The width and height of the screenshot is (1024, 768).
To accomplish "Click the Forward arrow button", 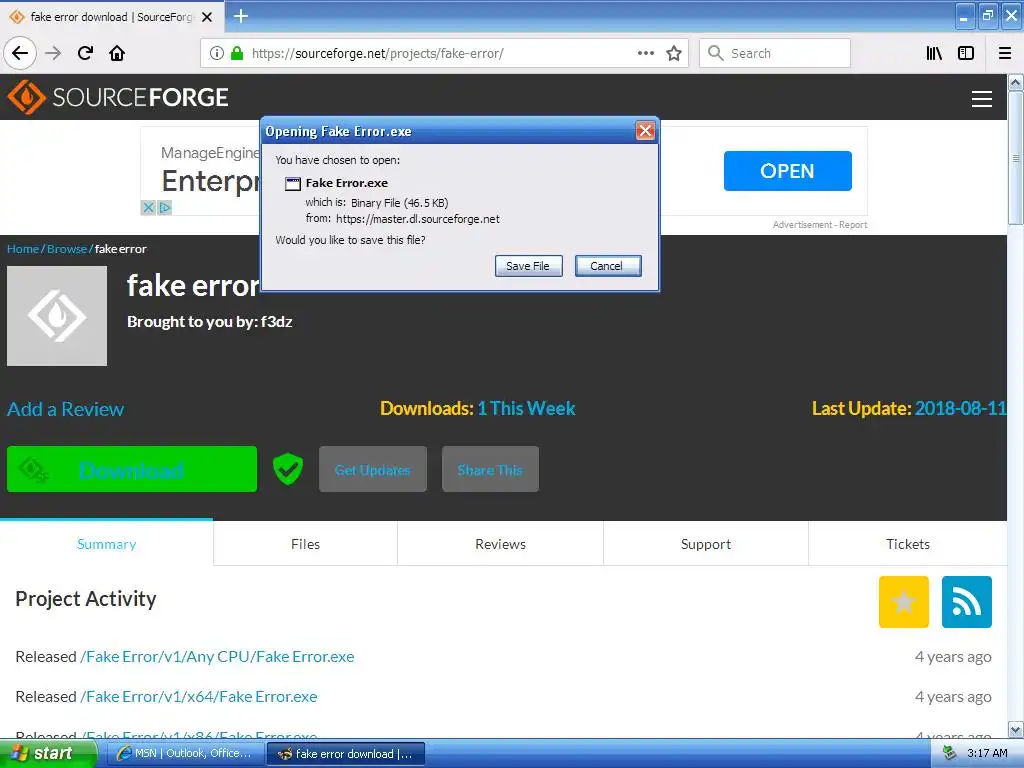I will (53, 53).
